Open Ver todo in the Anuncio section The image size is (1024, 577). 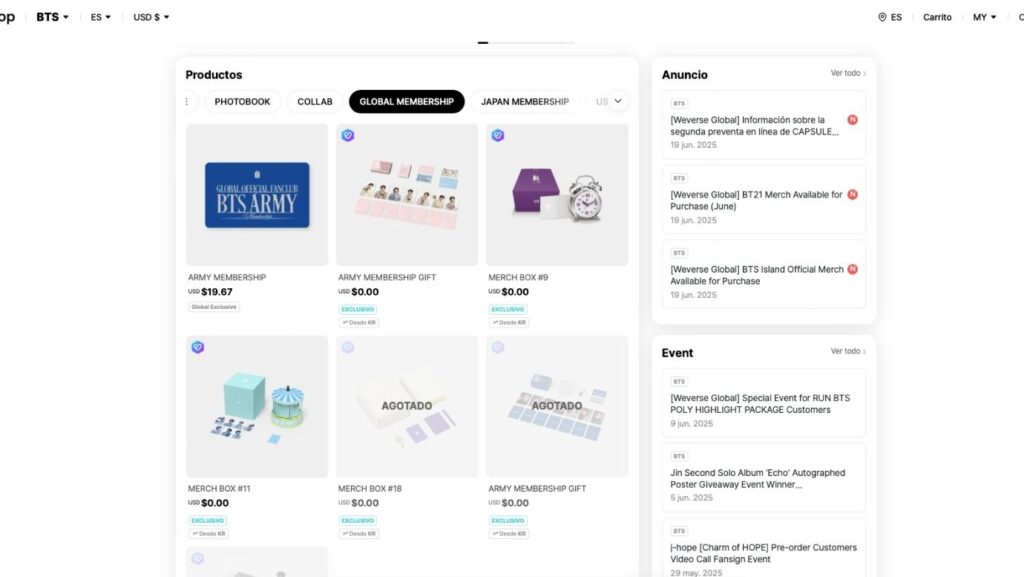click(x=848, y=73)
